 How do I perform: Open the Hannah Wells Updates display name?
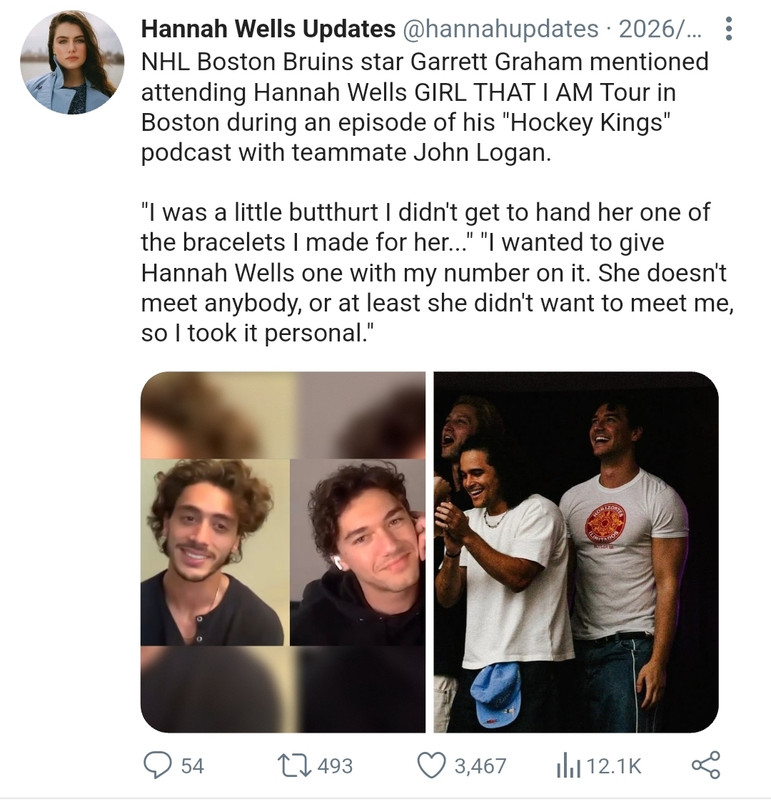[268, 29]
